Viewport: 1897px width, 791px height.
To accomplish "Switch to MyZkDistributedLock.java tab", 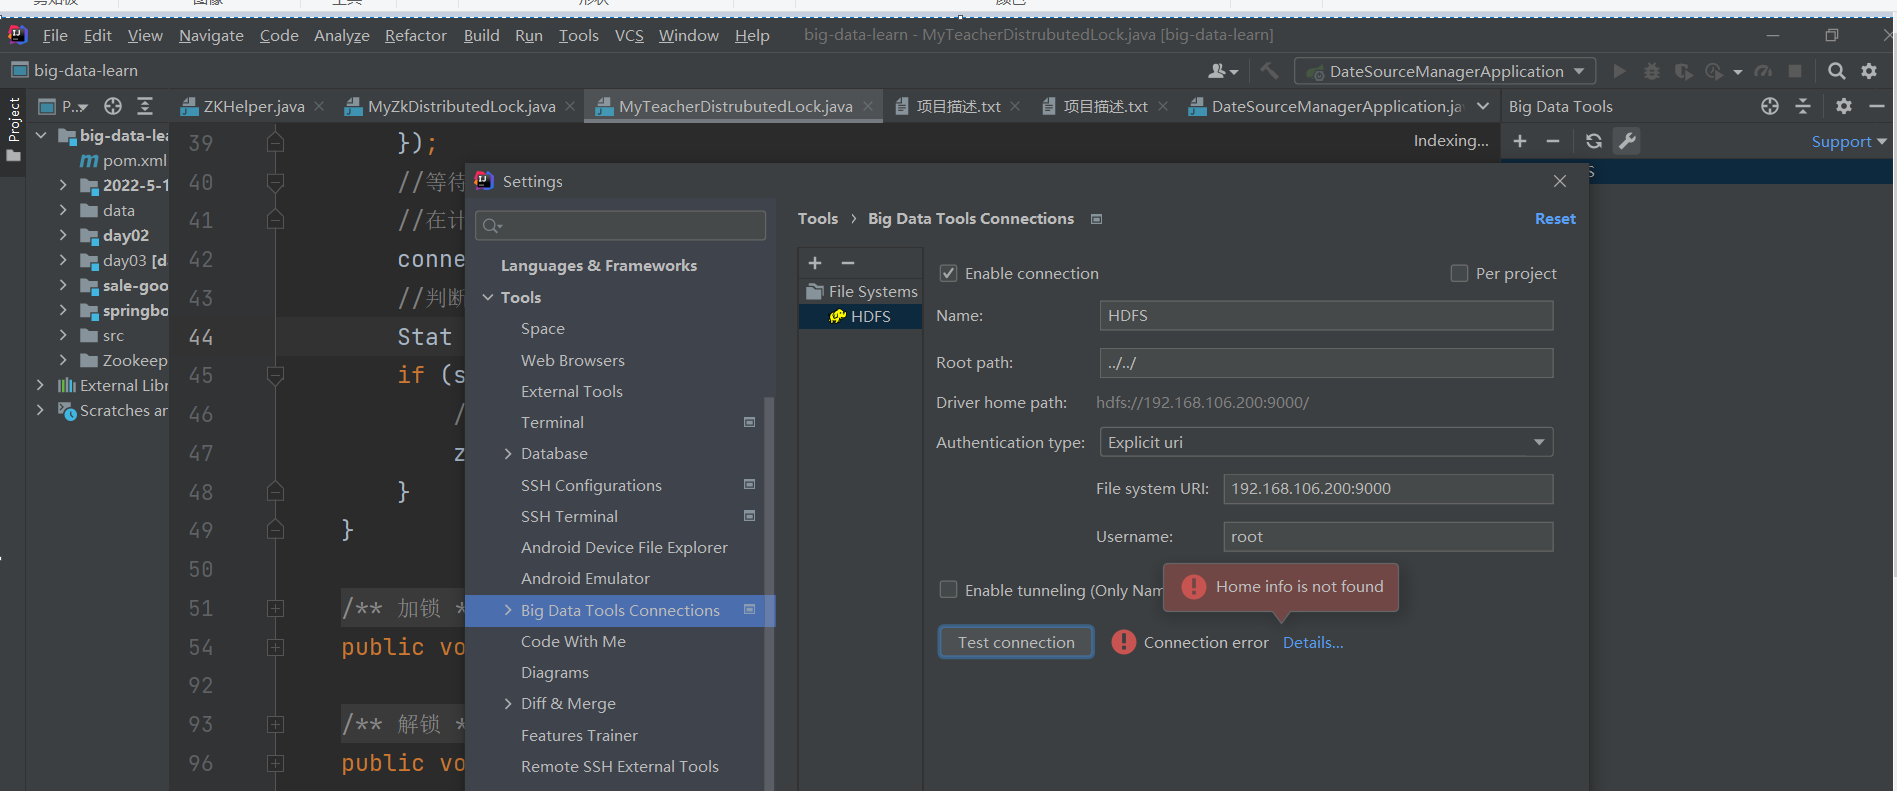I will pyautogui.click(x=461, y=106).
